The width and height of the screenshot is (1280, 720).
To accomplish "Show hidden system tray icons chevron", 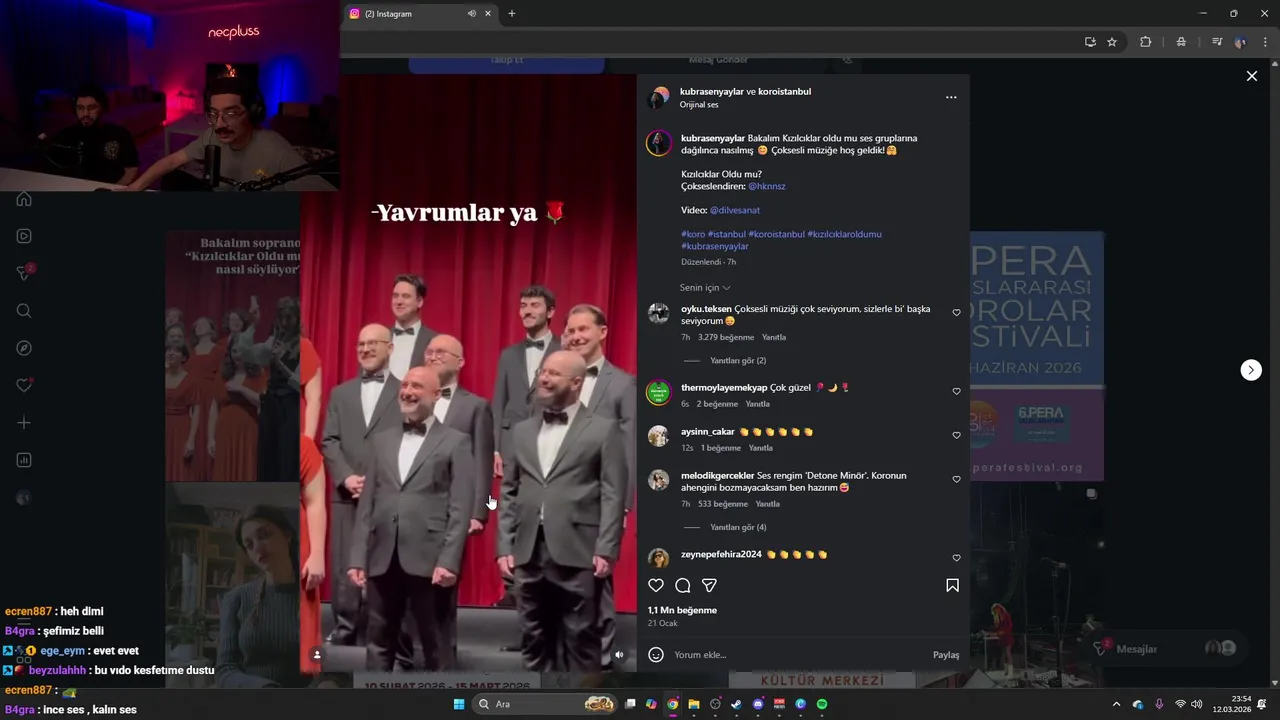I will (x=1116, y=704).
